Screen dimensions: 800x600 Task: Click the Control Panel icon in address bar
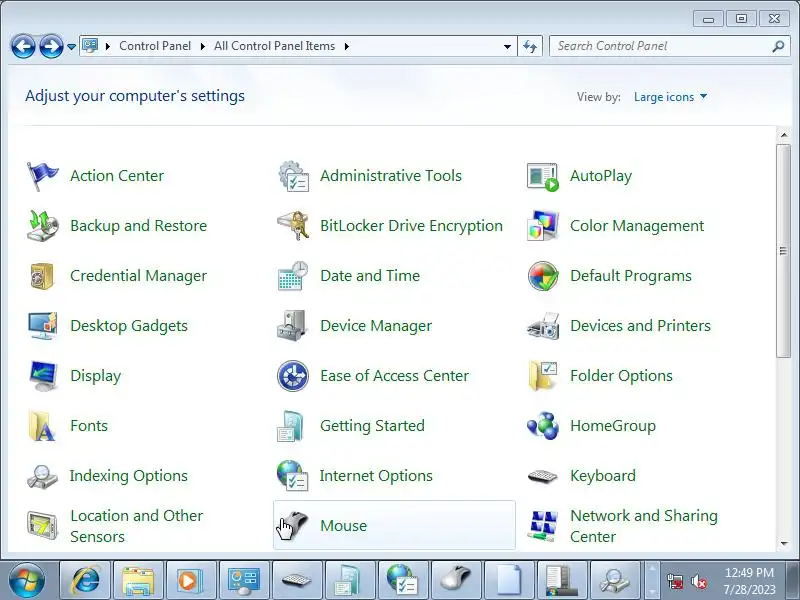pyautogui.click(x=90, y=46)
